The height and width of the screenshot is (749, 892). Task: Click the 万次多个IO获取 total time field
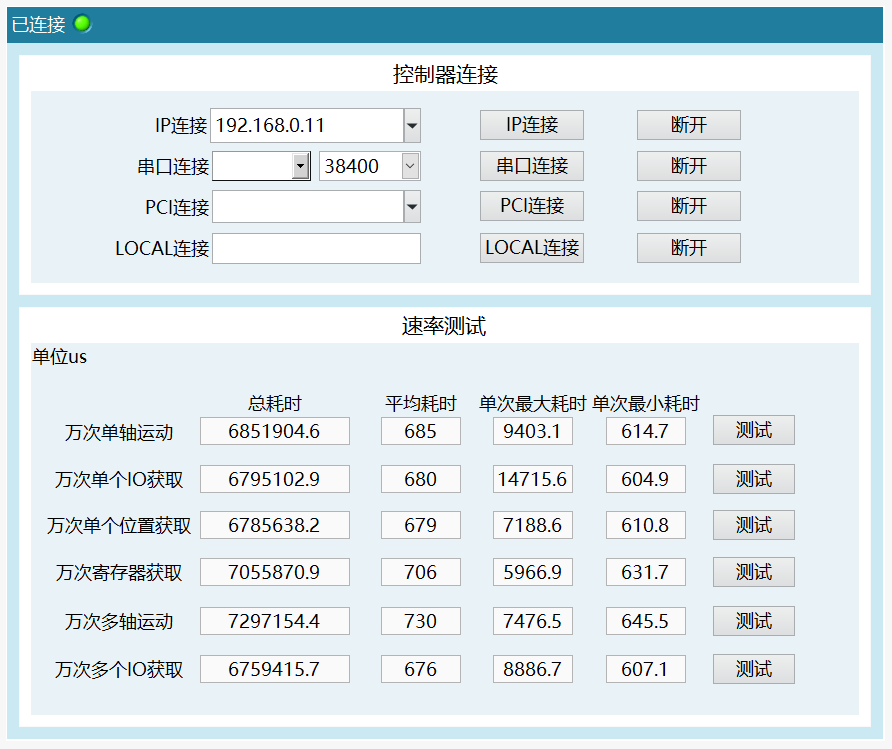pyautogui.click(x=275, y=669)
